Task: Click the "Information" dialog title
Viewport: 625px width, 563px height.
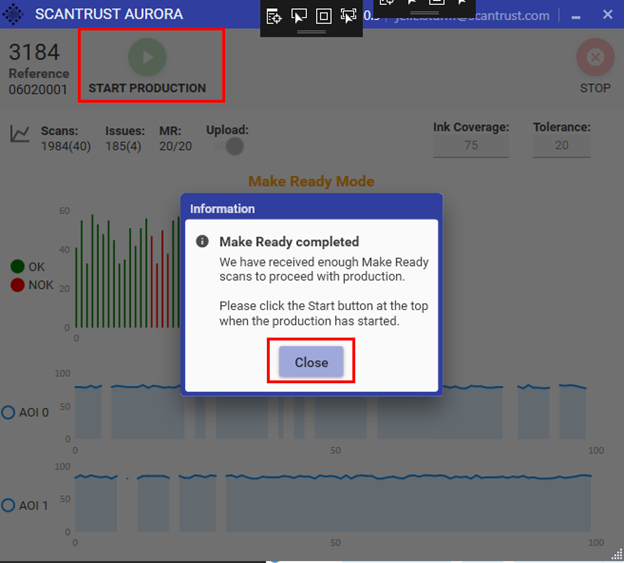Action: coord(222,209)
